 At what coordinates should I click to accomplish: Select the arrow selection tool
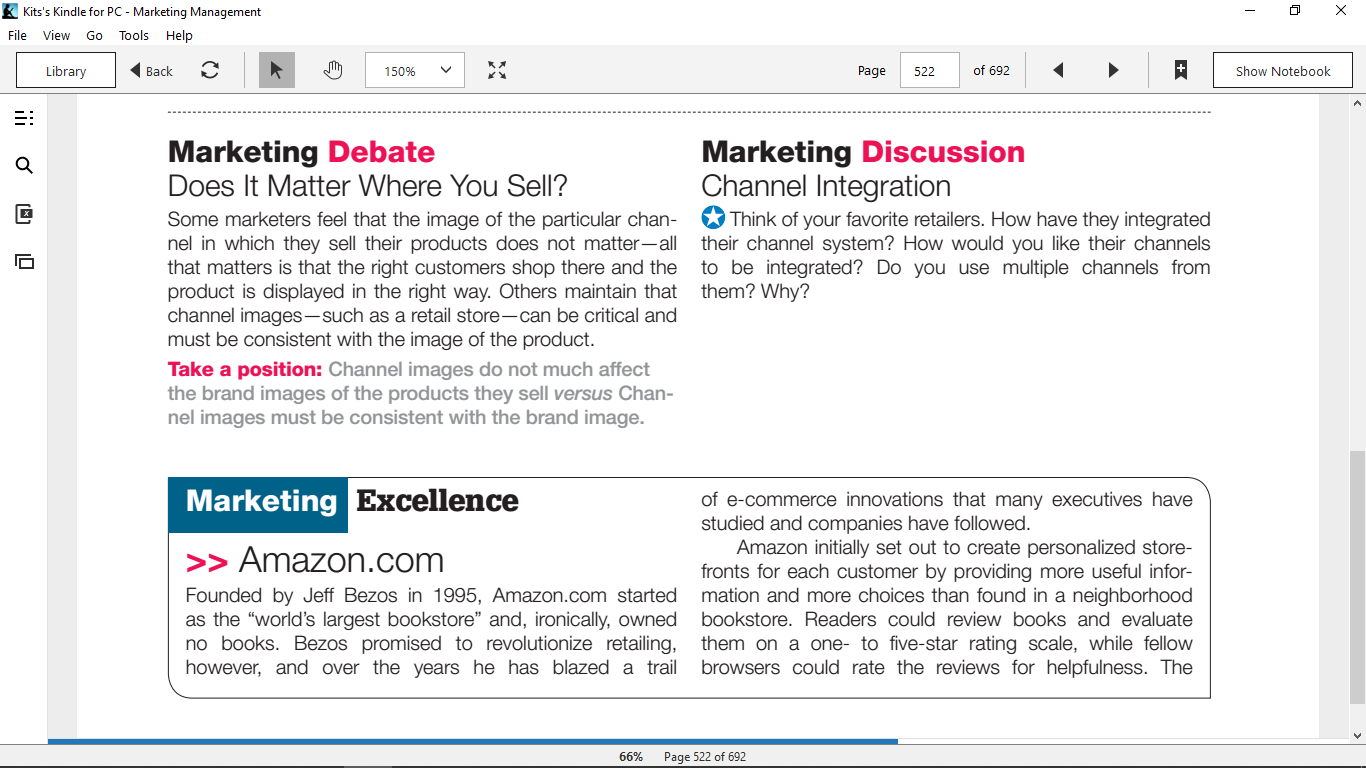tap(277, 70)
